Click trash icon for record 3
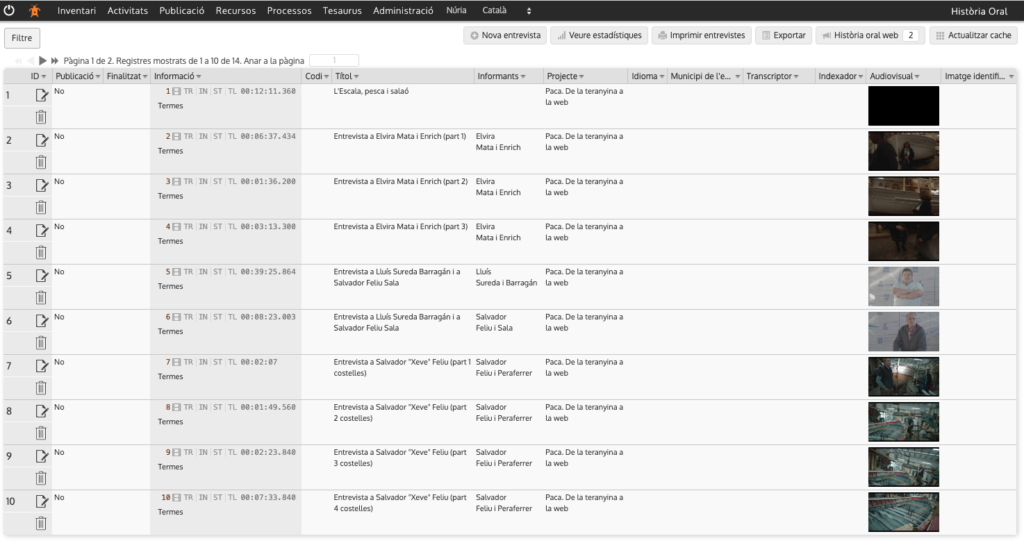Screen dimensions: 1024x550 tap(41, 208)
